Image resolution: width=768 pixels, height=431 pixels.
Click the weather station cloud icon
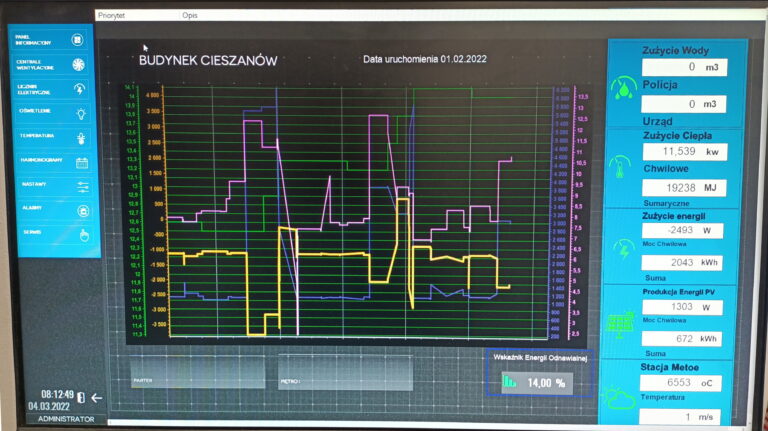click(x=618, y=399)
